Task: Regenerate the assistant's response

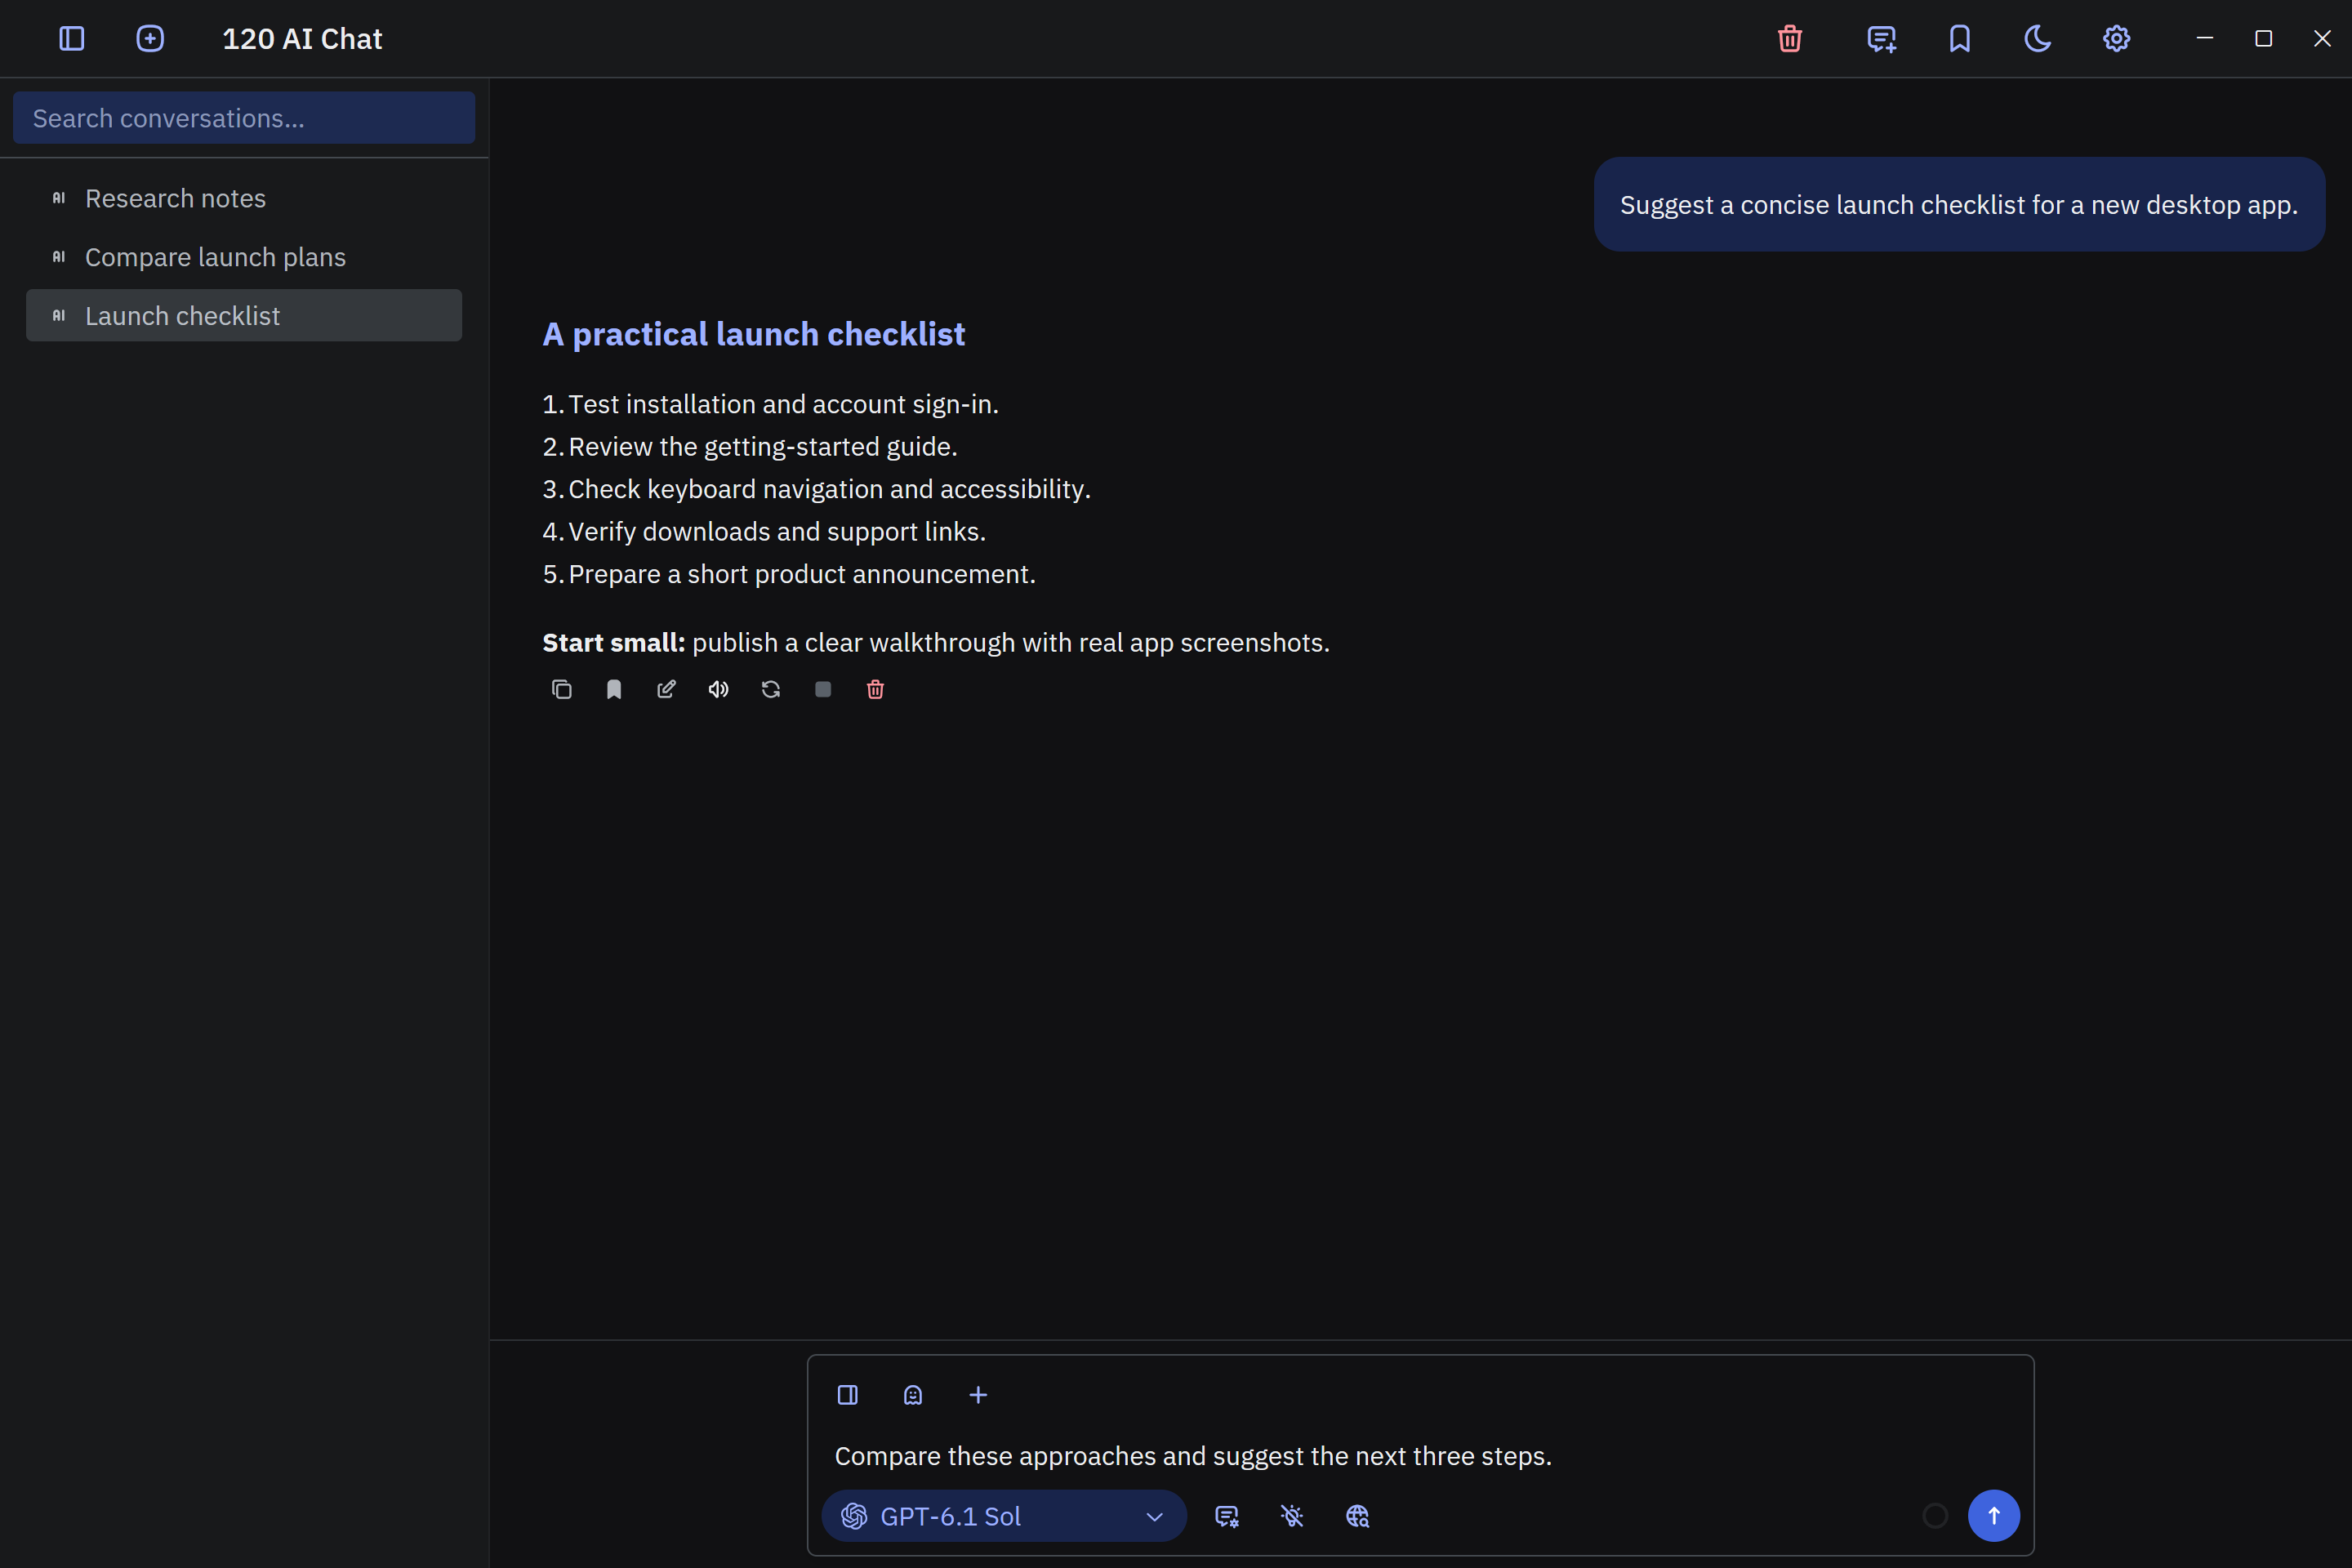Action: 771,690
